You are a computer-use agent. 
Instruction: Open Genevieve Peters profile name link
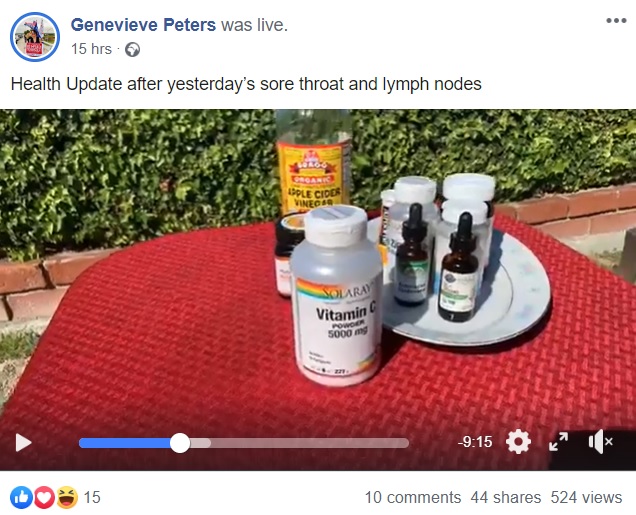point(143,25)
